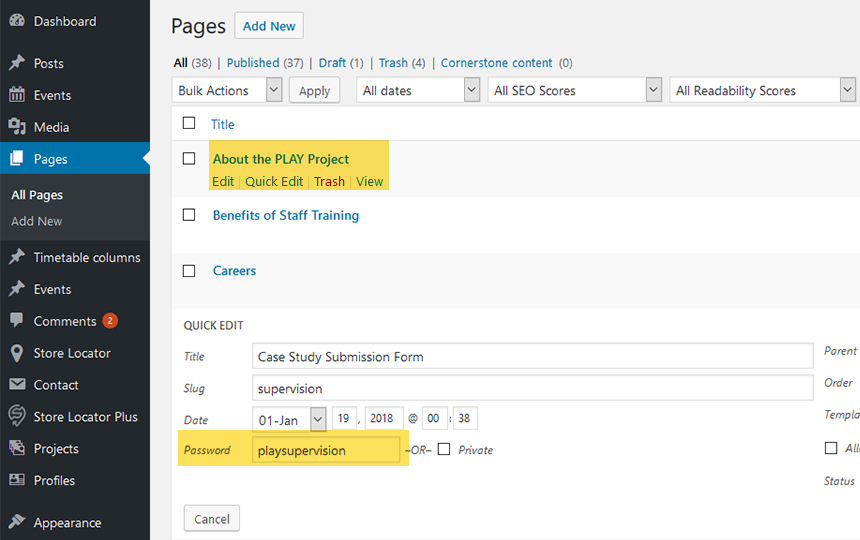Click the Store Locator map pin icon
Viewport: 860px width, 540px height.
click(x=17, y=353)
